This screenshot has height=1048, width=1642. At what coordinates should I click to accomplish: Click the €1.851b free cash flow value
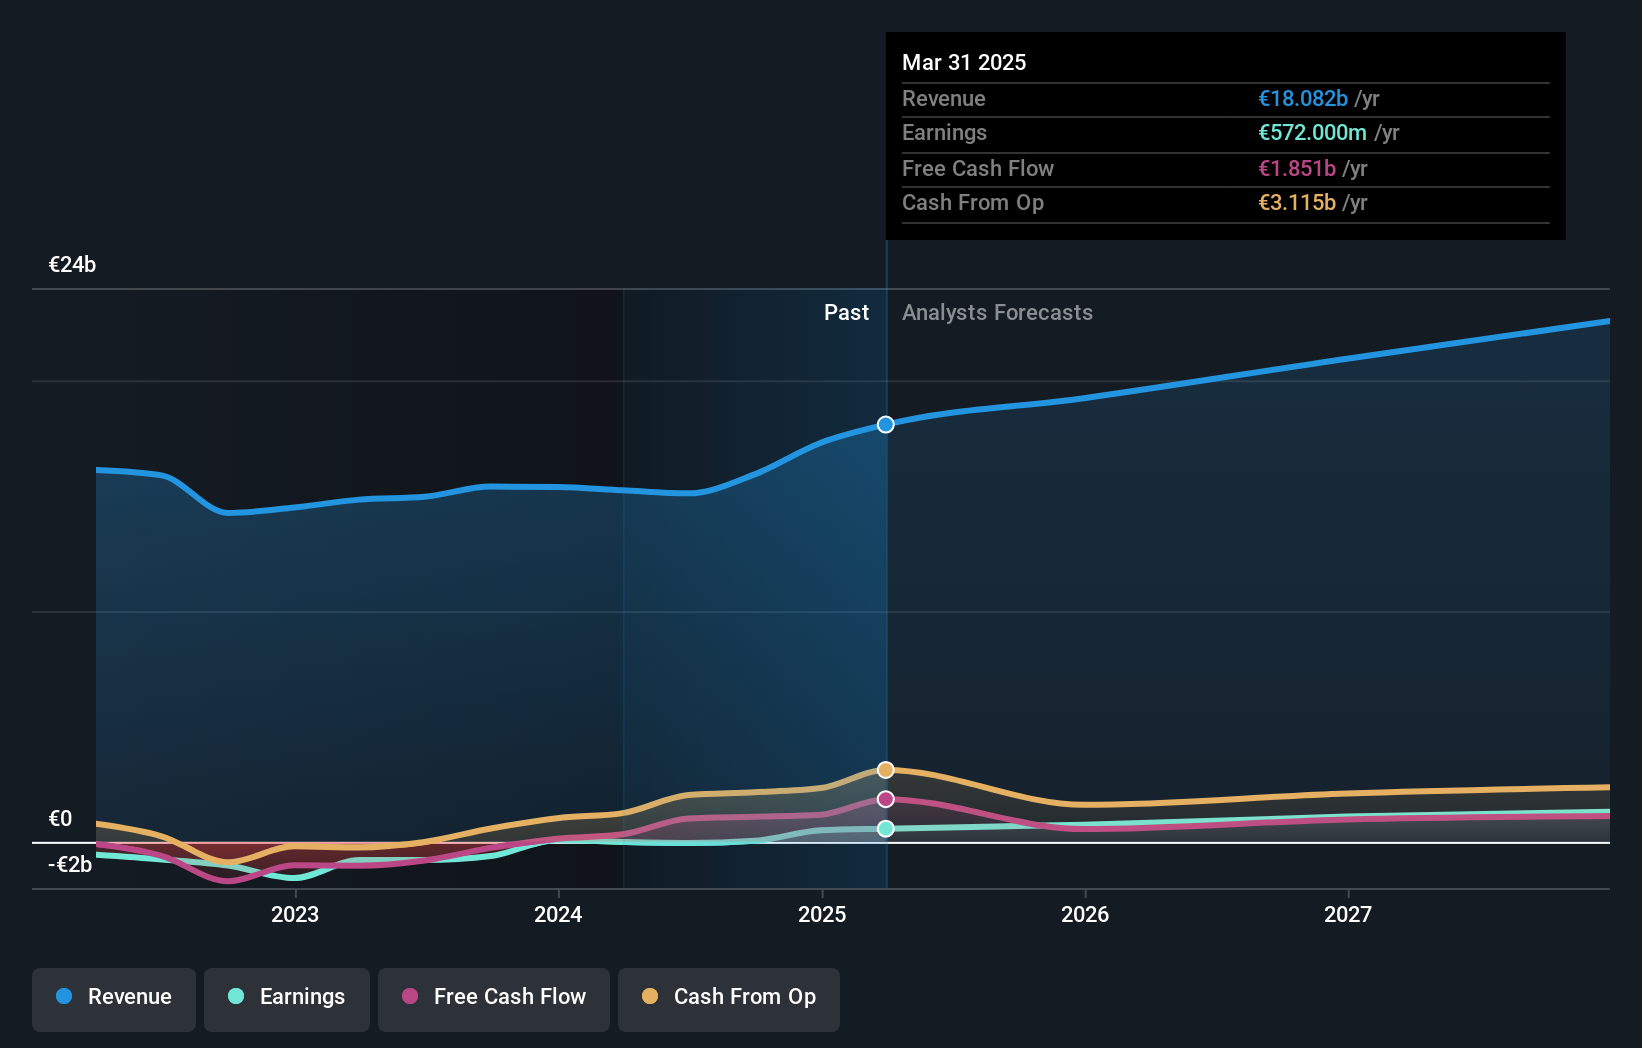pos(1297,169)
